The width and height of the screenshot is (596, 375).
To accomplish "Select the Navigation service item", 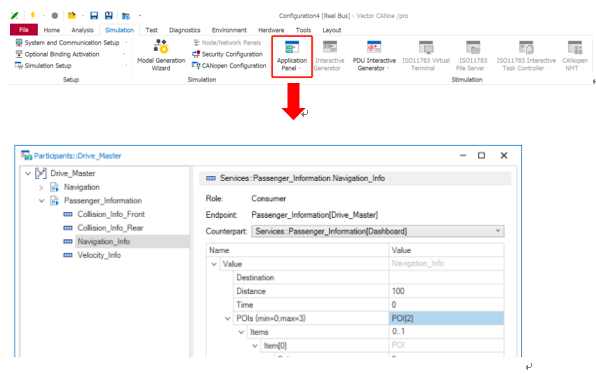I will (x=82, y=187).
